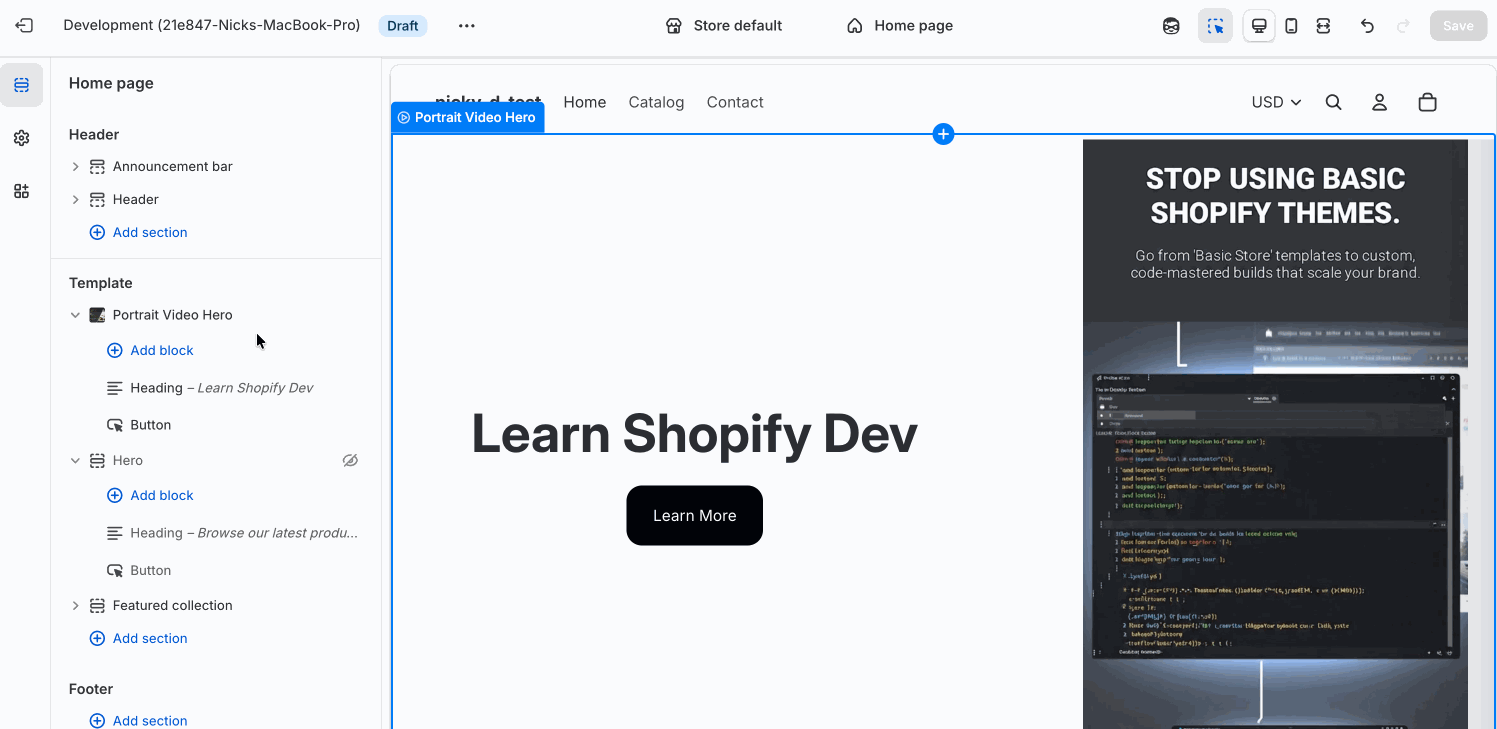Collapse the Hero section chevron
The image size is (1497, 729).
[x=75, y=461]
